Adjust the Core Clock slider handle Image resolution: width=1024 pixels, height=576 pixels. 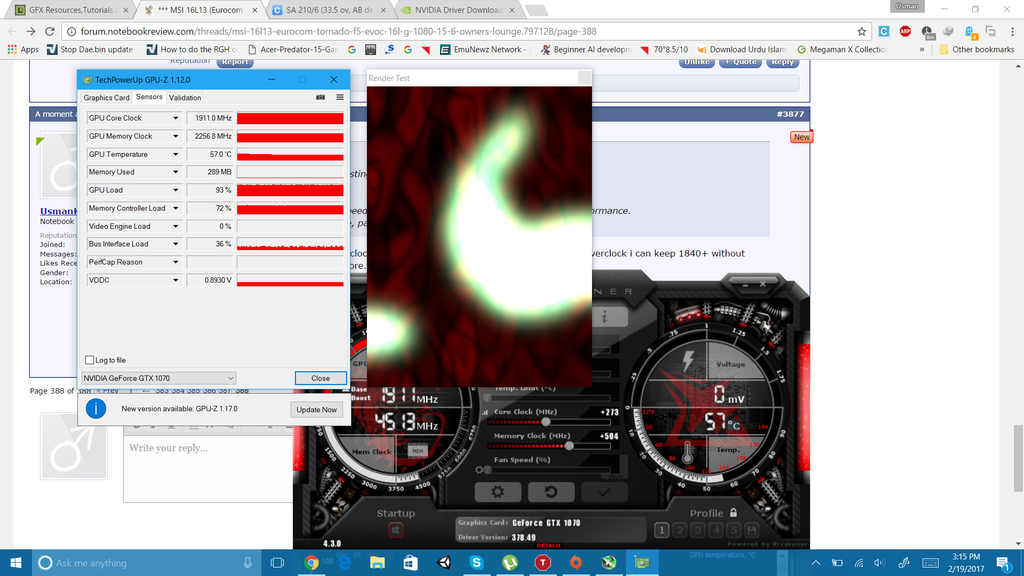546,422
